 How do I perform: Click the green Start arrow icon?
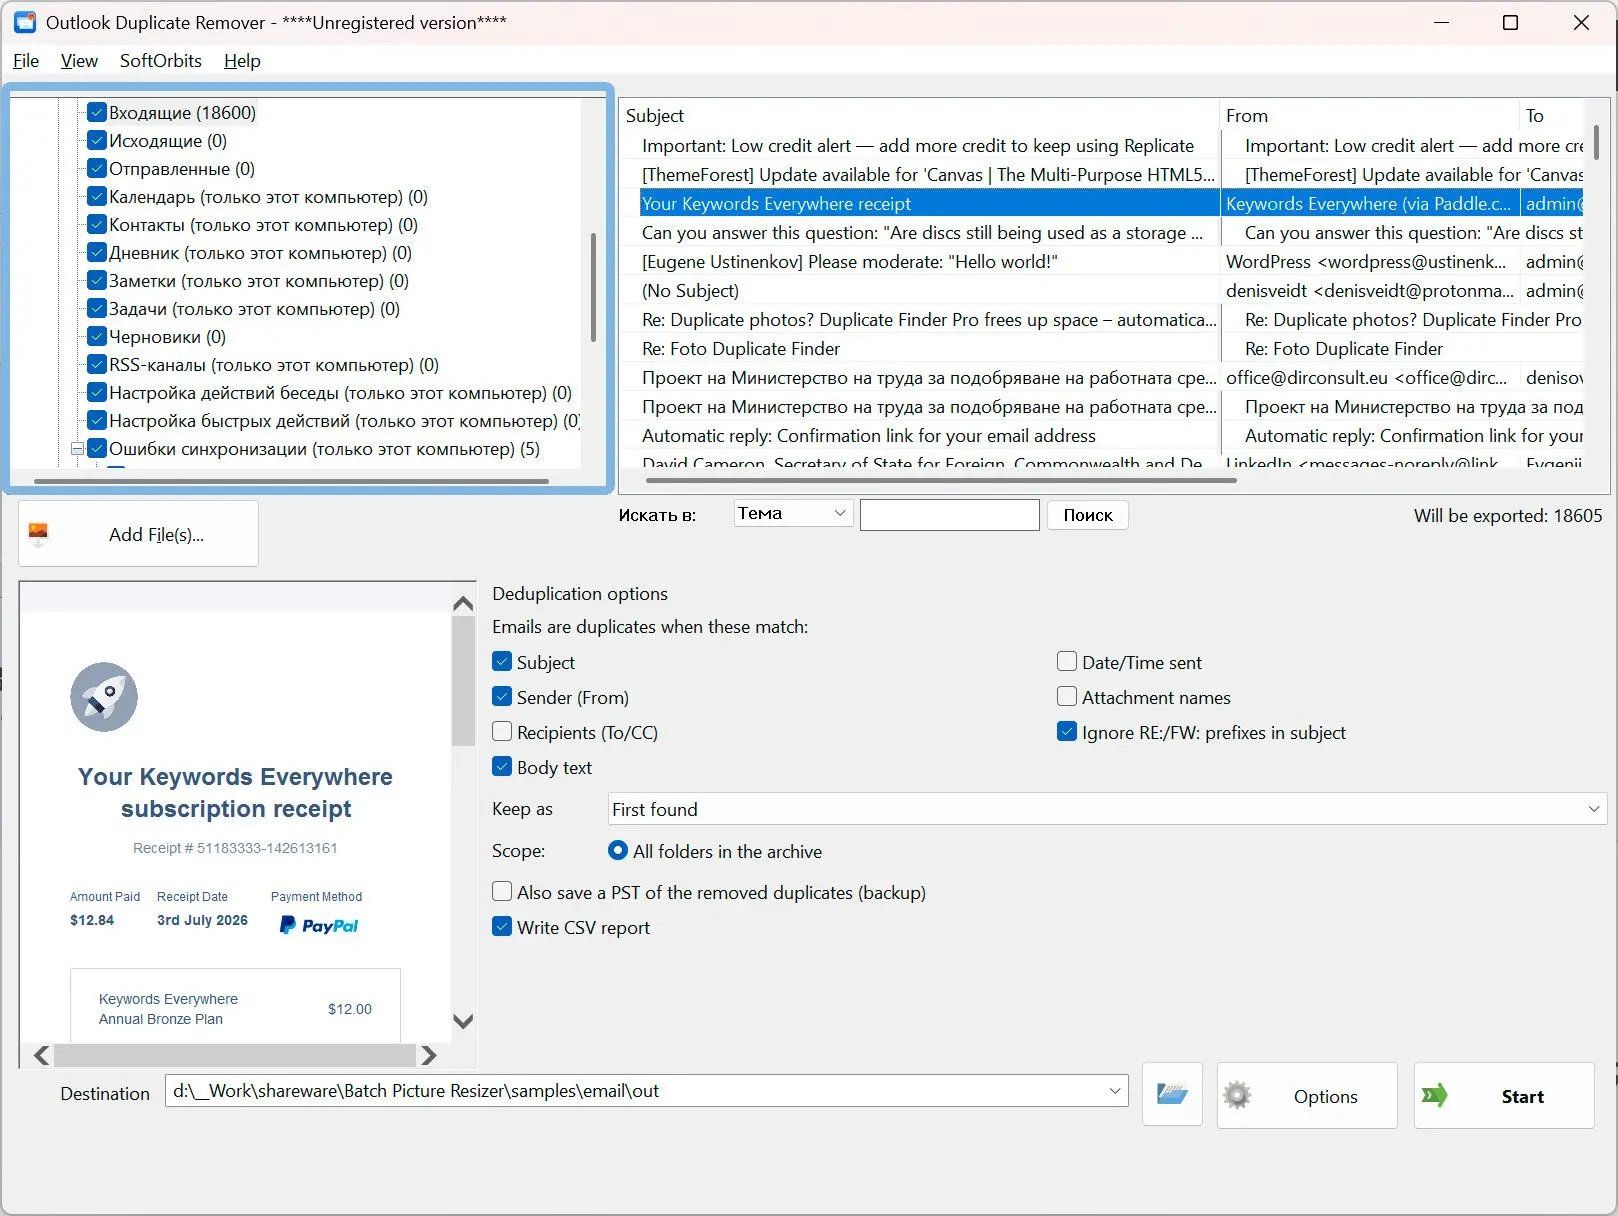point(1435,1096)
